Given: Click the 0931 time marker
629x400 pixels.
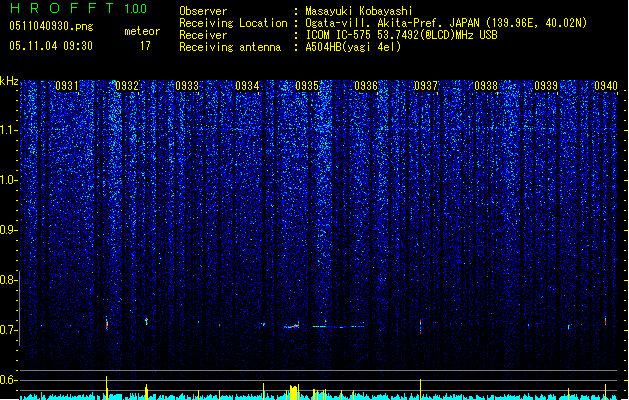Looking at the screenshot, I should [67, 86].
